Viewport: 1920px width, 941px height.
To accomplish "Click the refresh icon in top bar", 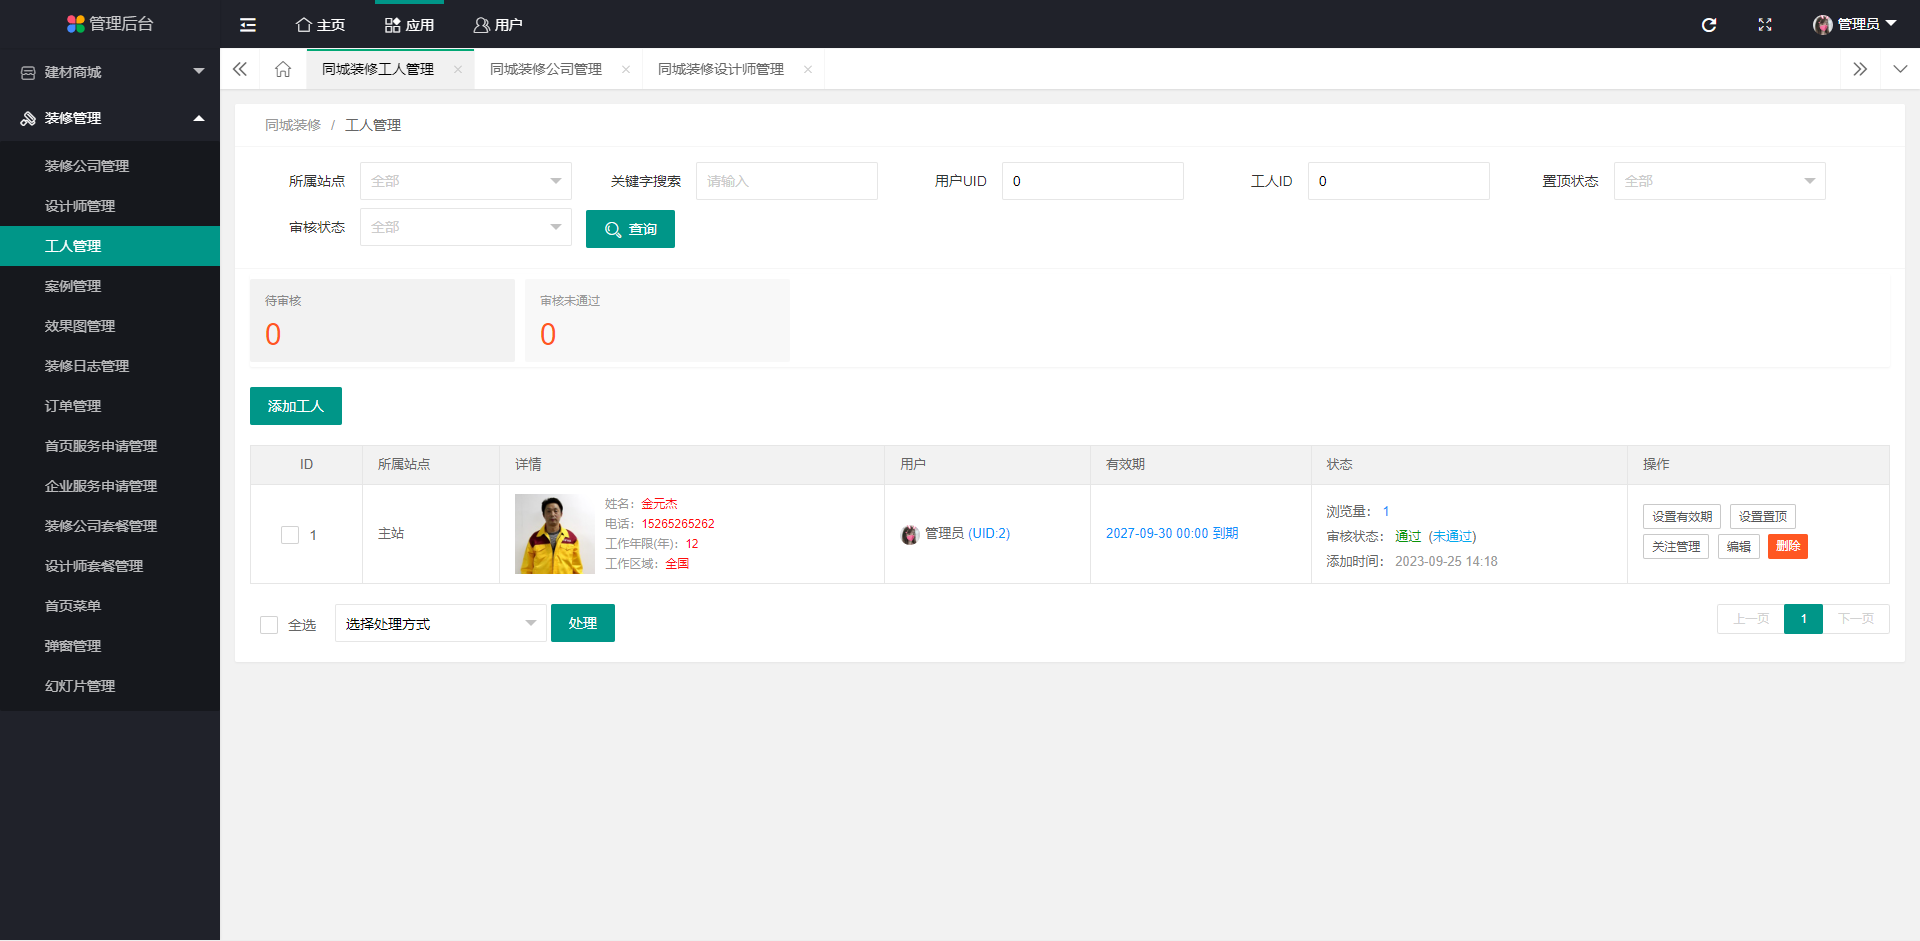I will [x=1709, y=25].
